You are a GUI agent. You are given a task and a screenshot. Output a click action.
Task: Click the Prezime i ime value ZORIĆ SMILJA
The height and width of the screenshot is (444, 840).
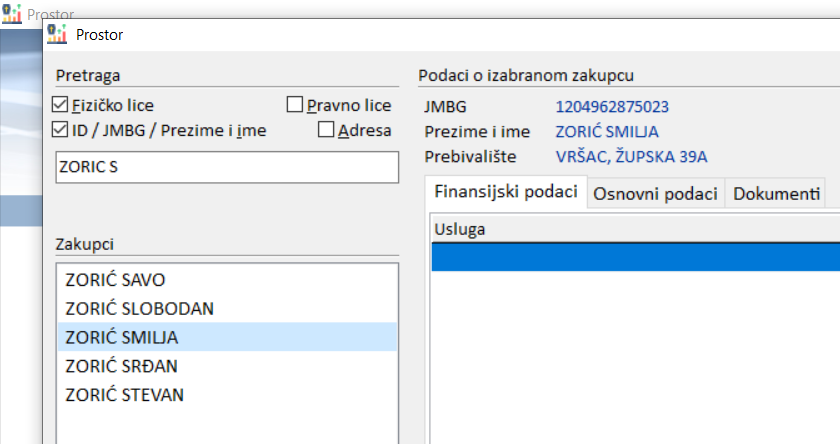click(607, 131)
